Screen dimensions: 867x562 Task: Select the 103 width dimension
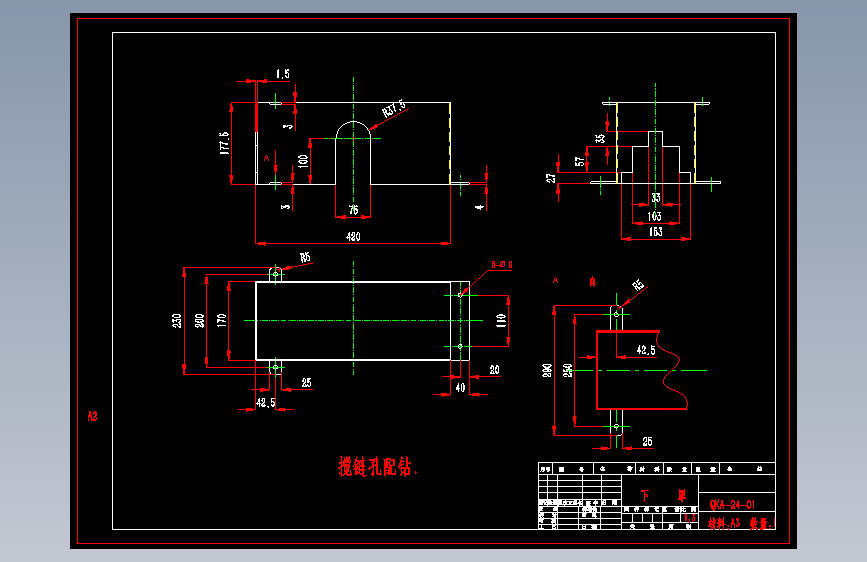(x=655, y=216)
